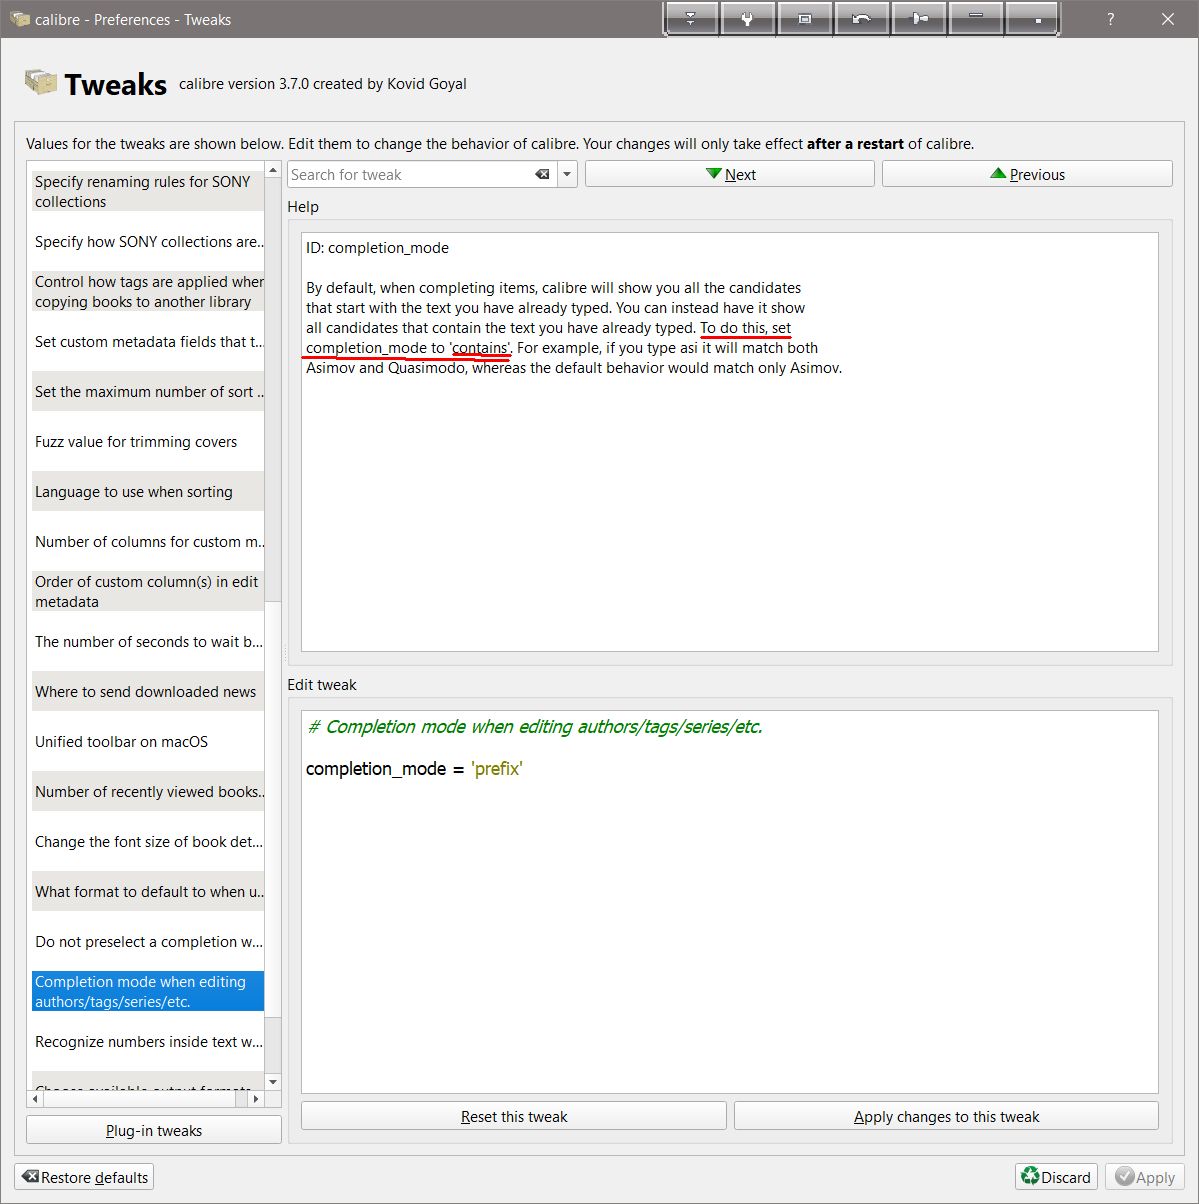Select 'Set custom metadata fields that t..' tweak
Image resolution: width=1199 pixels, height=1204 pixels.
pyautogui.click(x=148, y=341)
